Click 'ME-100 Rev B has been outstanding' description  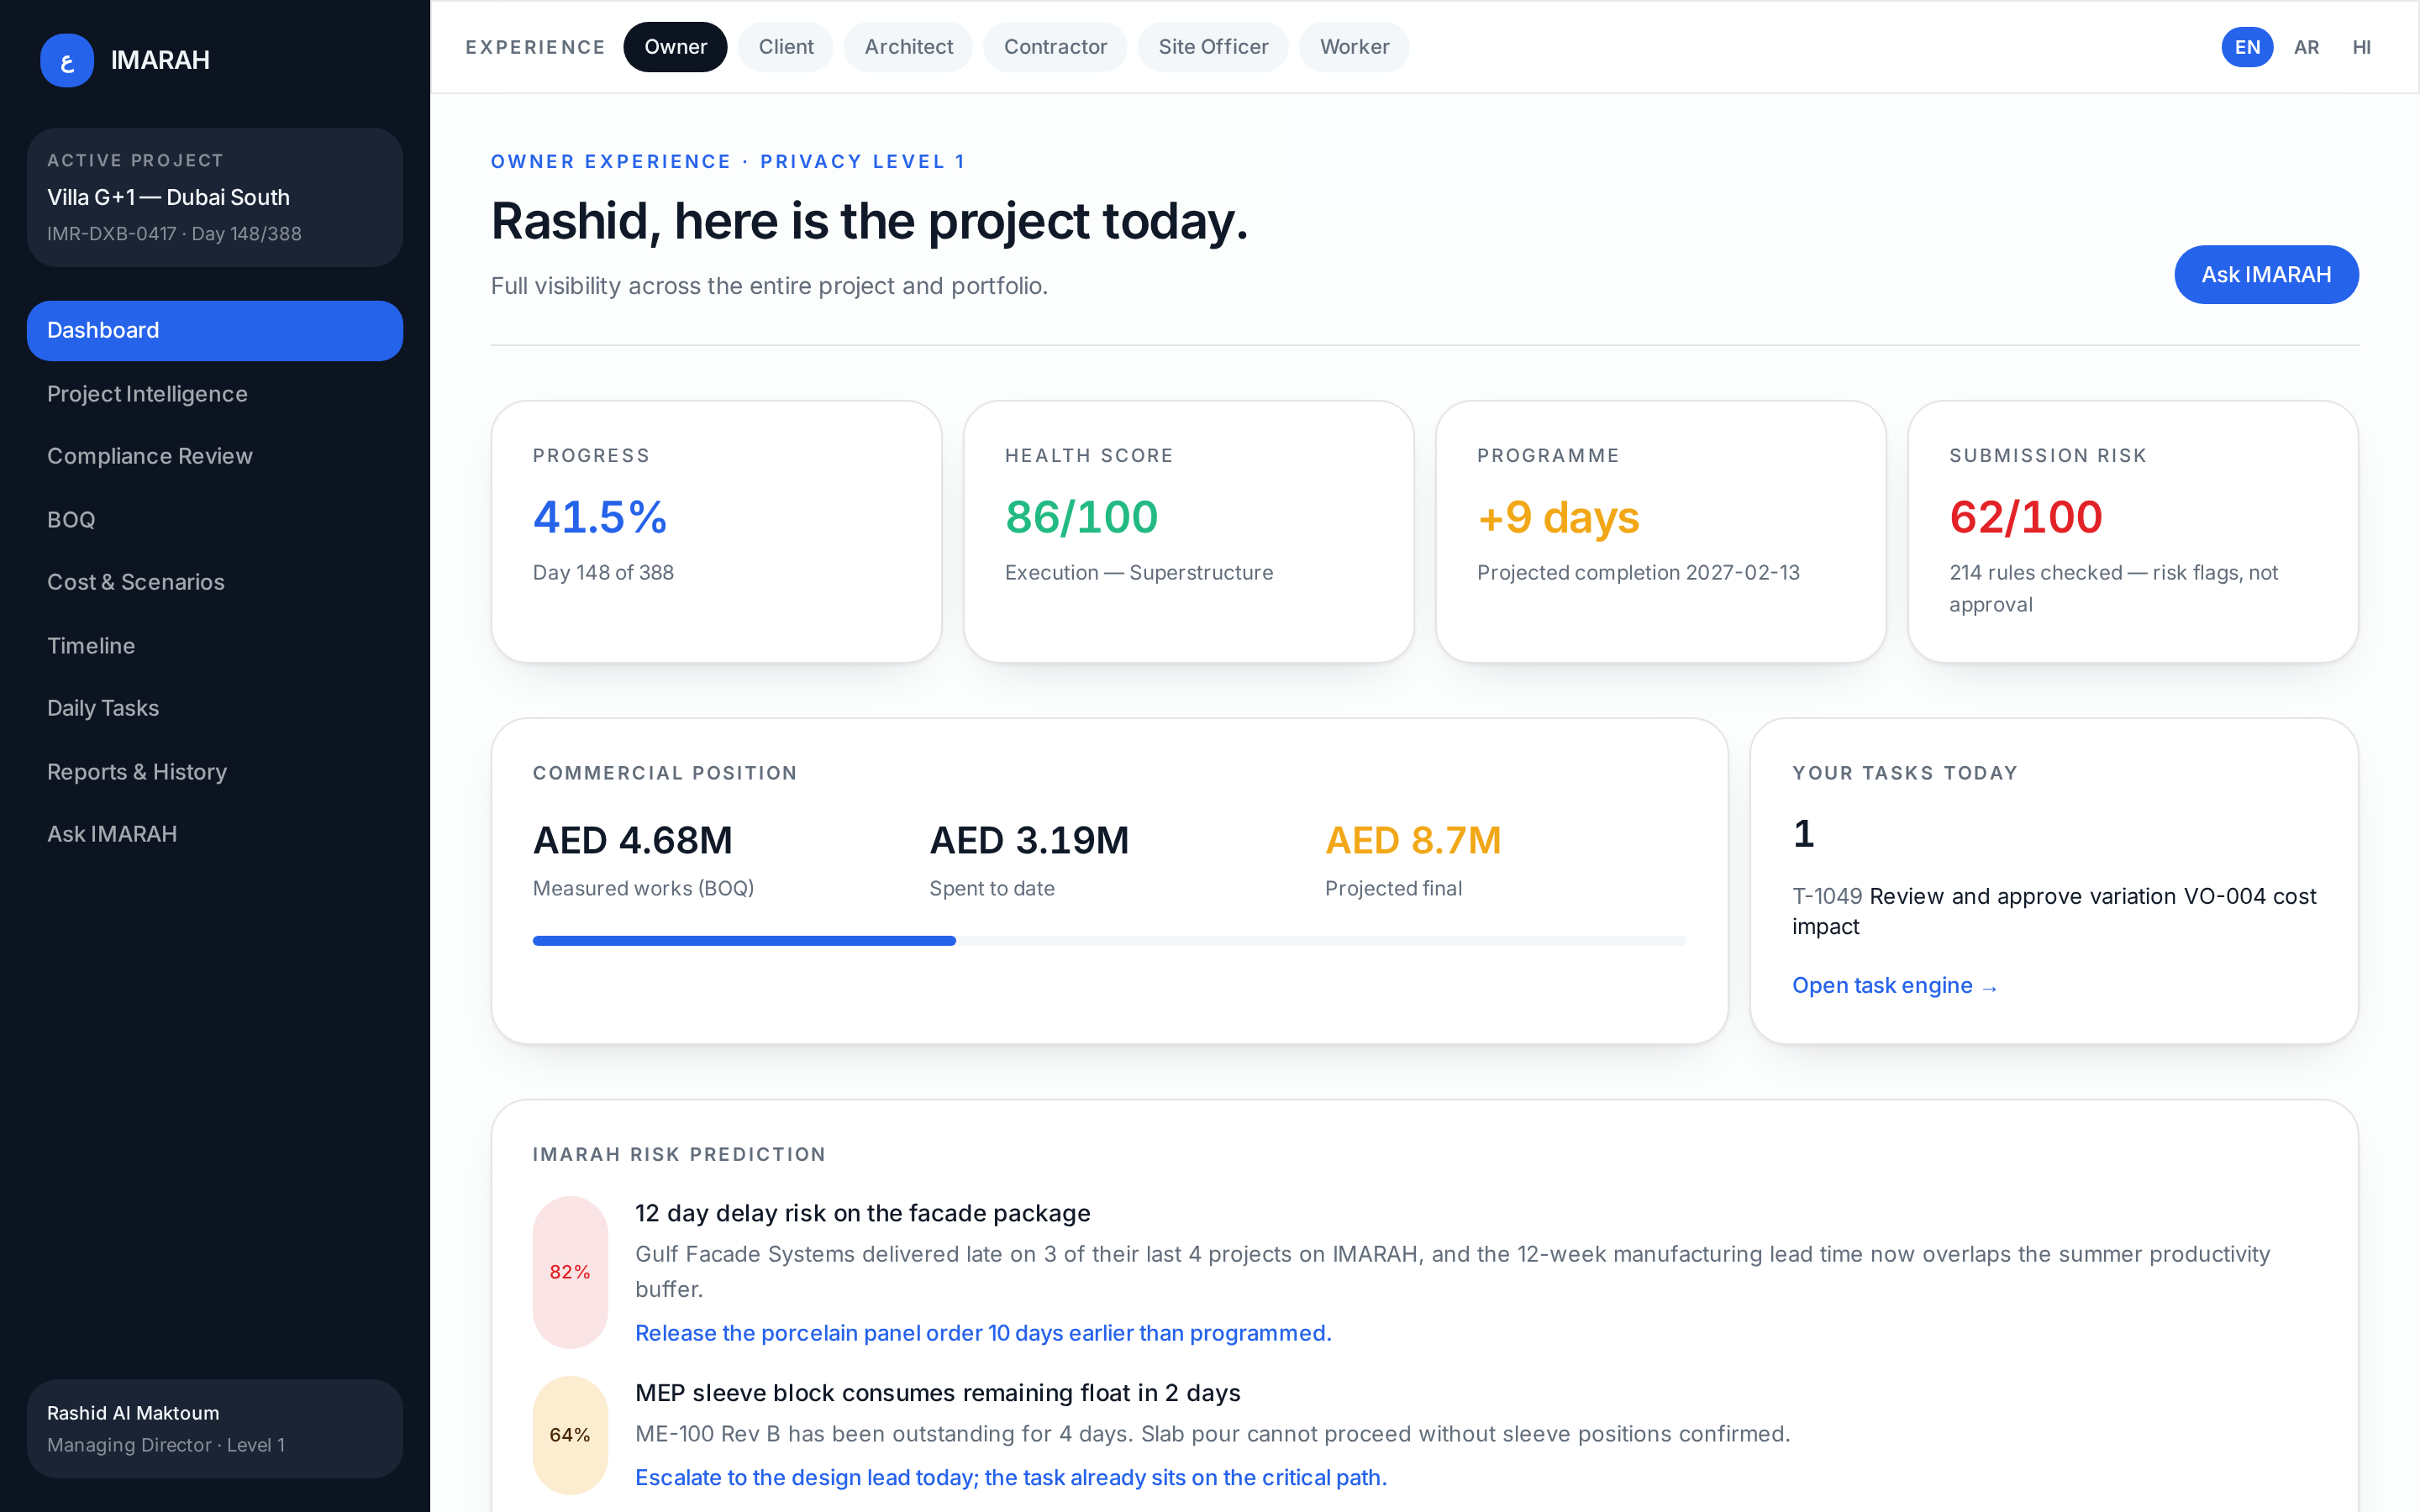coord(1212,1434)
